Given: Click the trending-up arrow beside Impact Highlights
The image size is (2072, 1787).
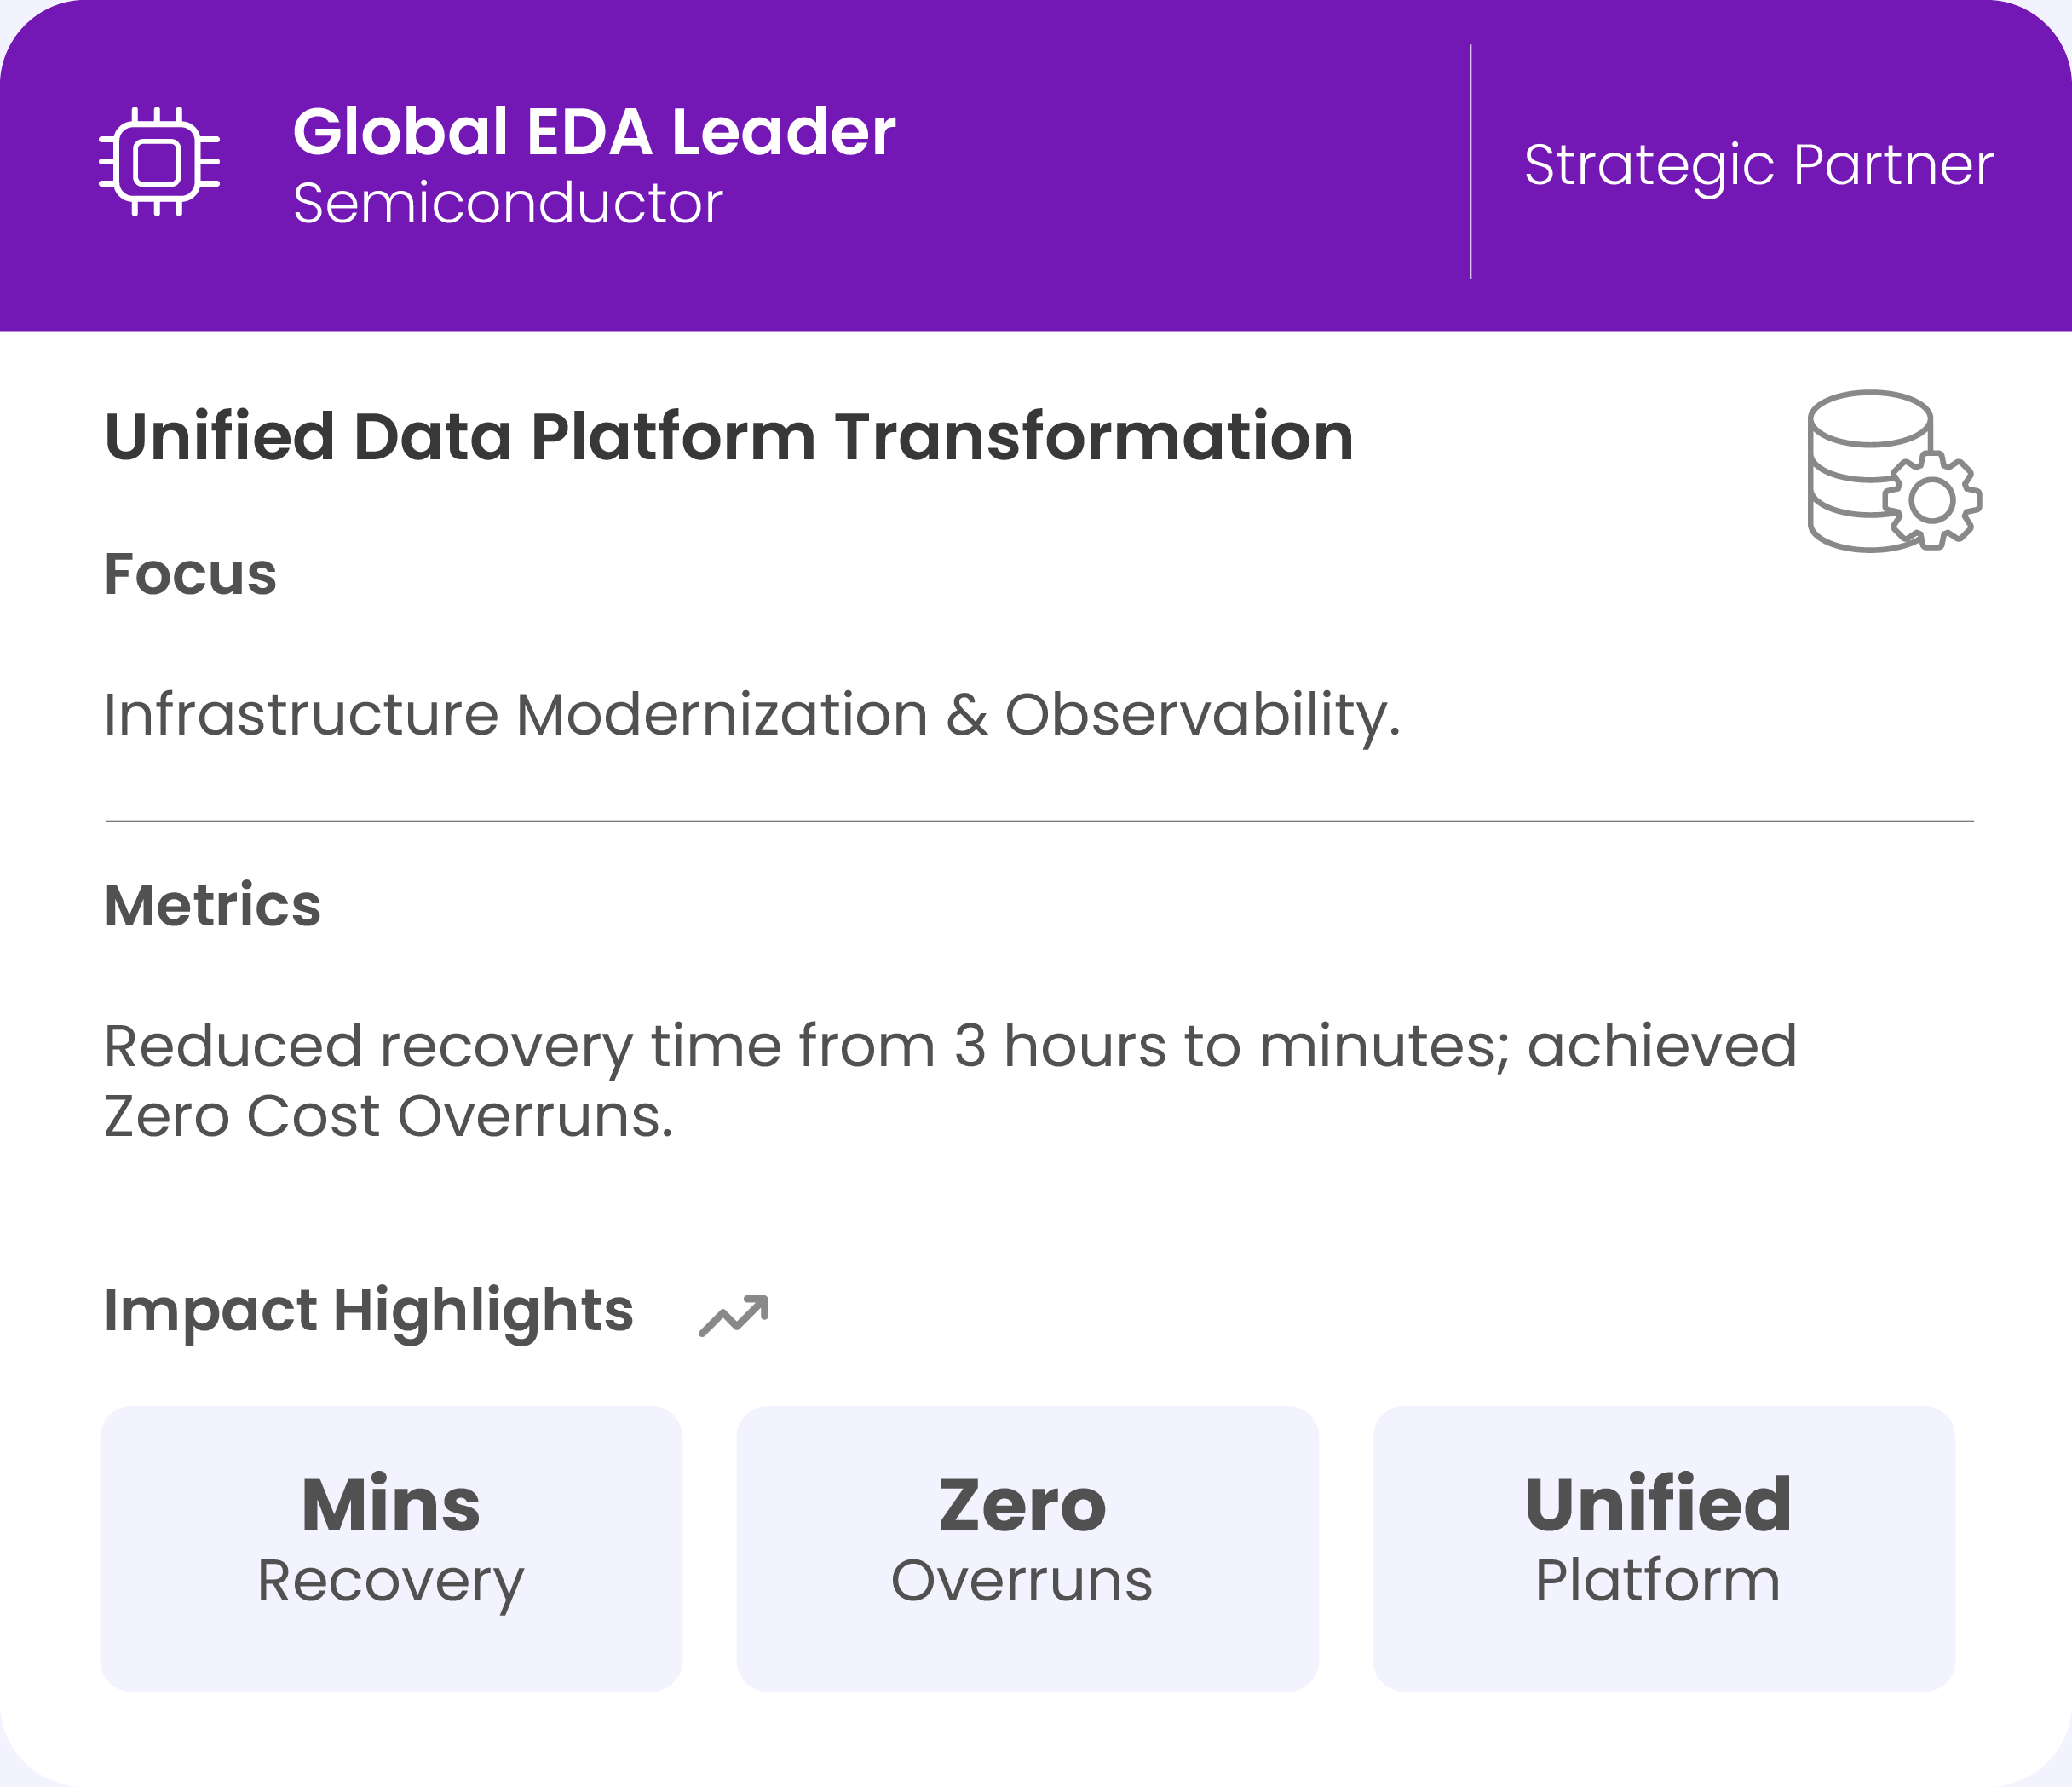Looking at the screenshot, I should (x=734, y=1315).
